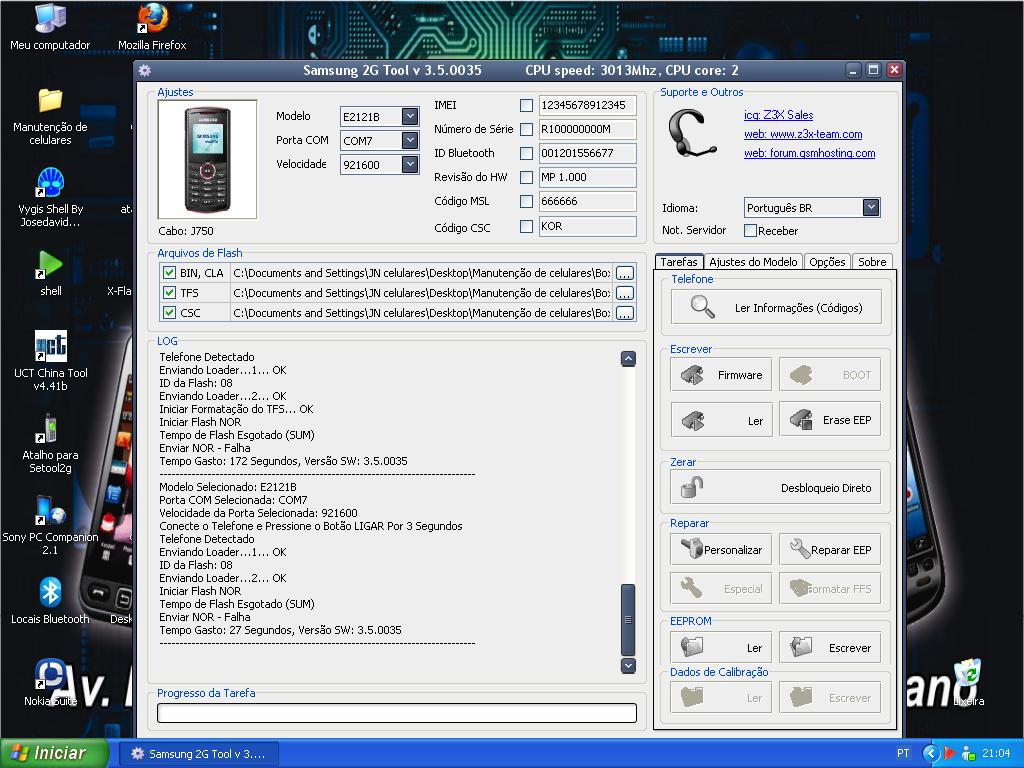The image size is (1024, 768).
Task: Open the Lixeira recycle bin
Action: click(968, 682)
